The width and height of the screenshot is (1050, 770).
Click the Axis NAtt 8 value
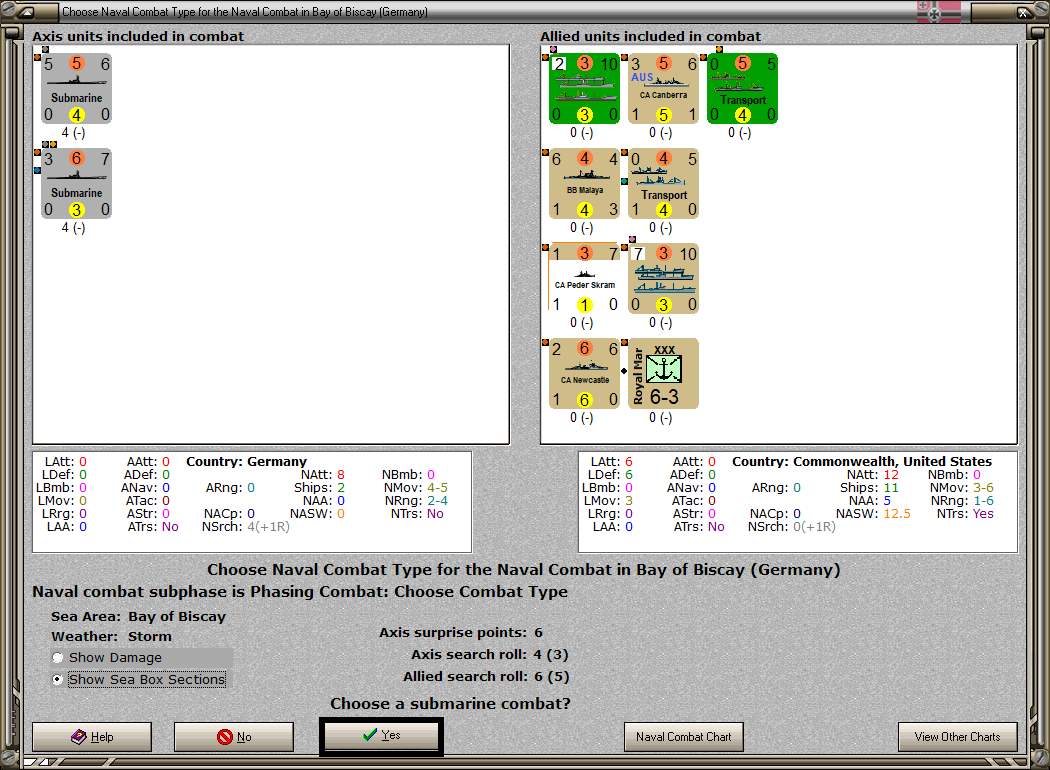point(341,474)
